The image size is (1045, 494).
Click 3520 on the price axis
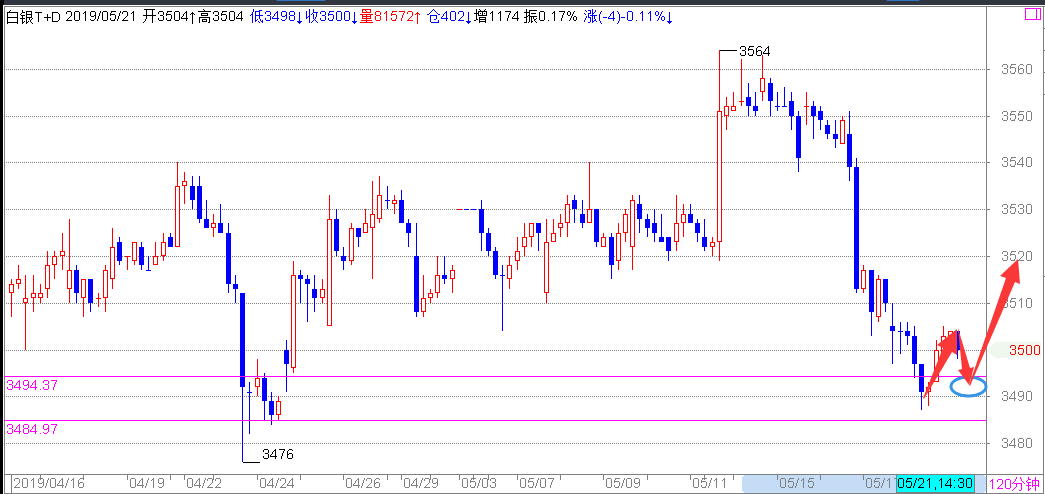(1017, 257)
